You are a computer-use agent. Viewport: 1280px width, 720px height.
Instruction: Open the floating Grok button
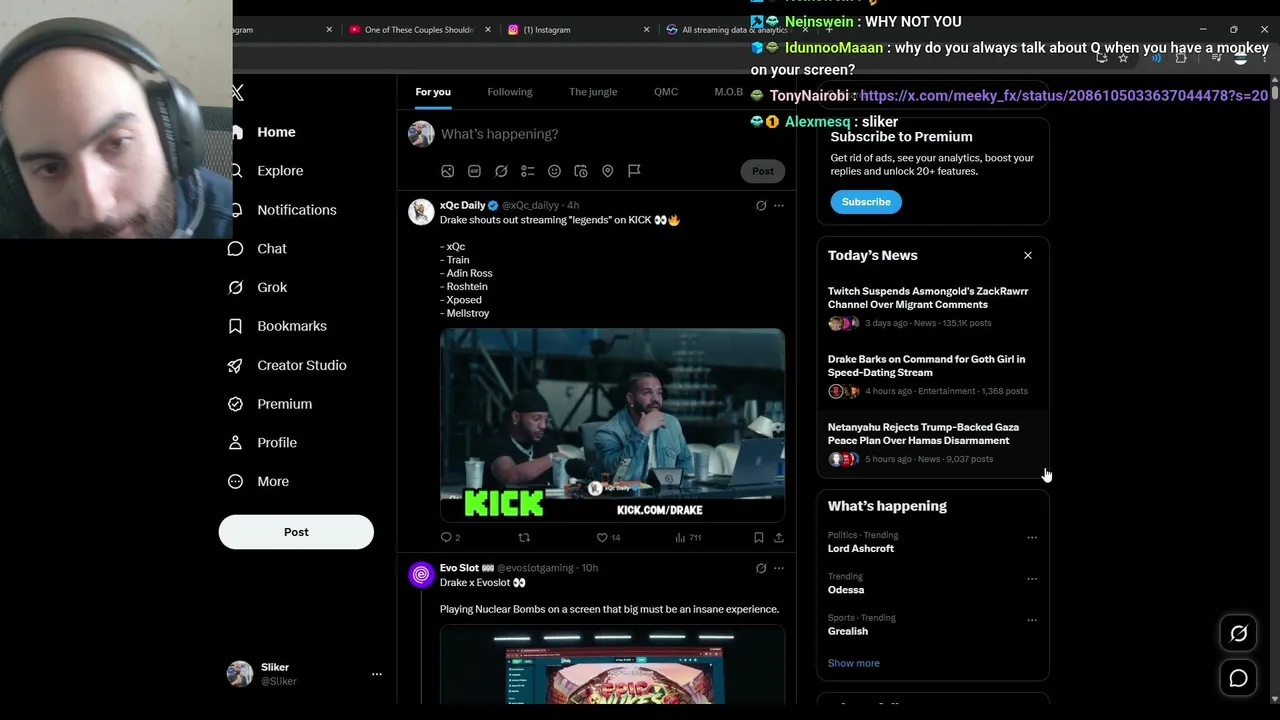[1239, 634]
